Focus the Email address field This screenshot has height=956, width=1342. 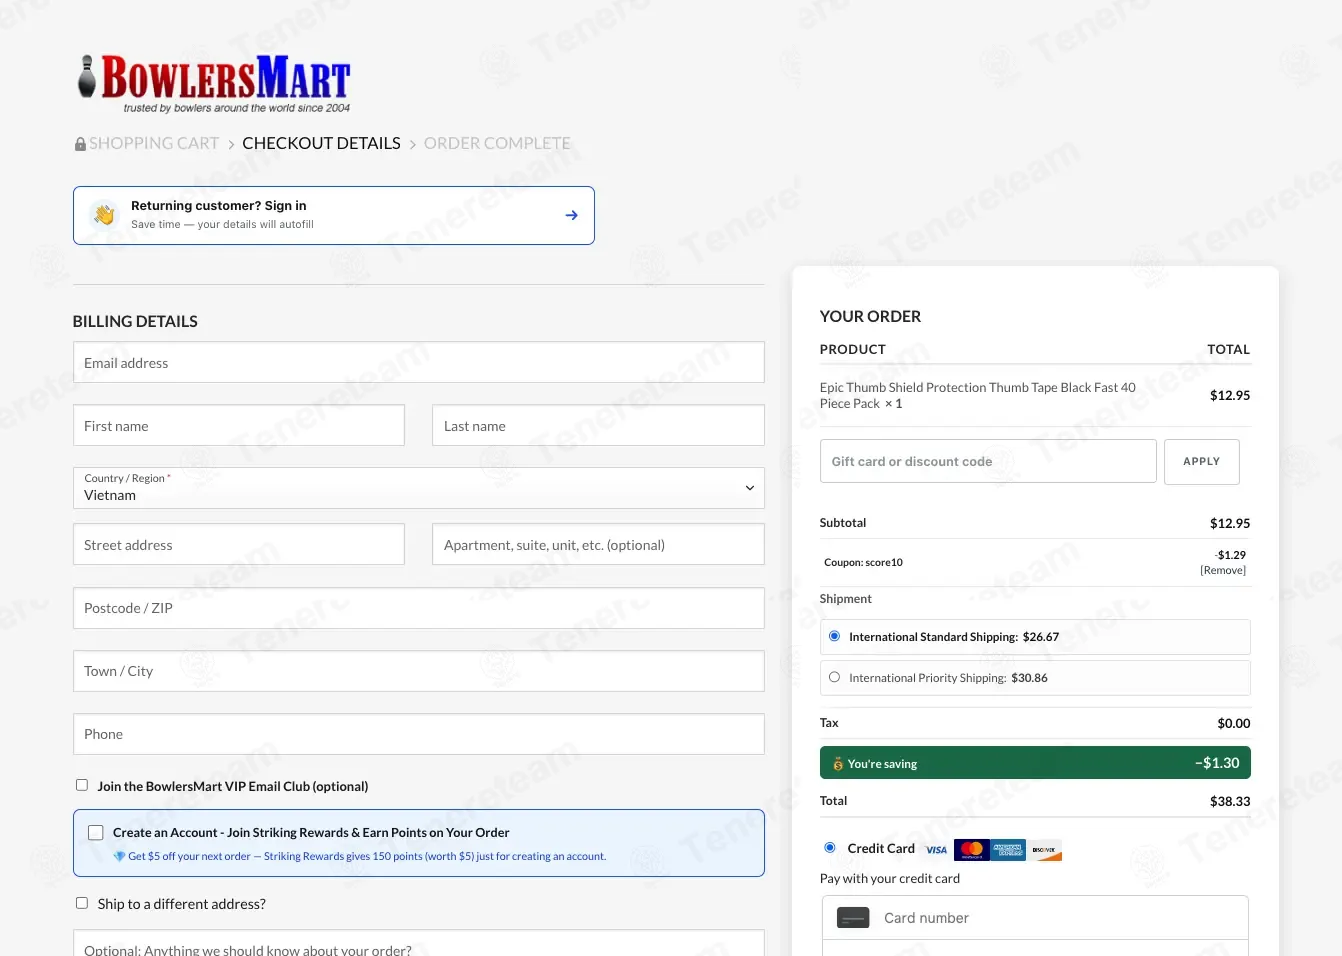click(x=419, y=362)
